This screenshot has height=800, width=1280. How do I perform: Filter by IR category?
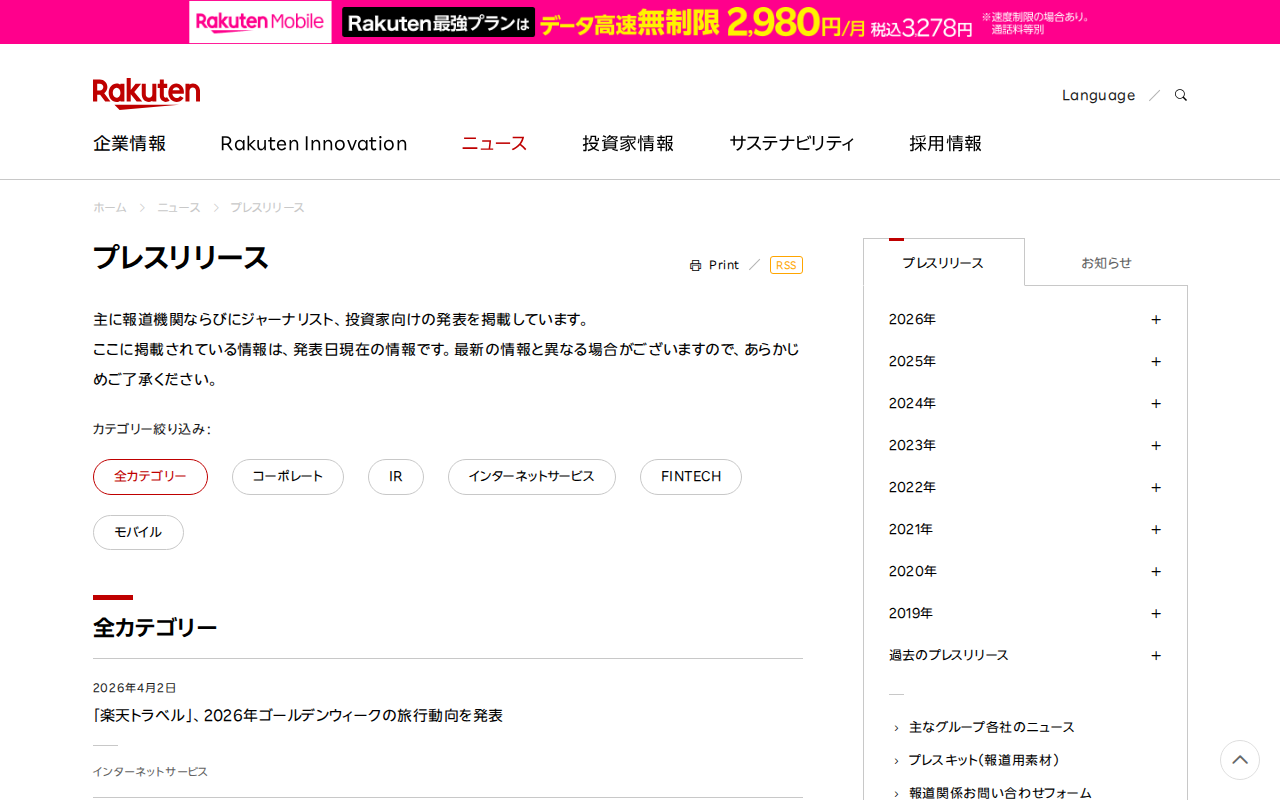click(x=396, y=477)
